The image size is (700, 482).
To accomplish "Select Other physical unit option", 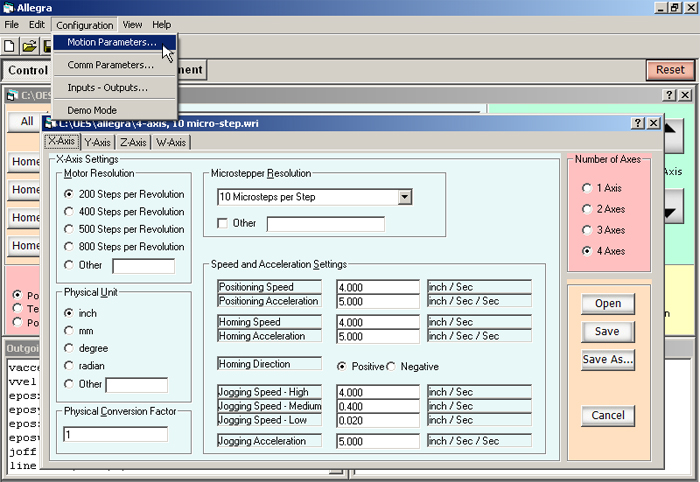I will 83,384.
